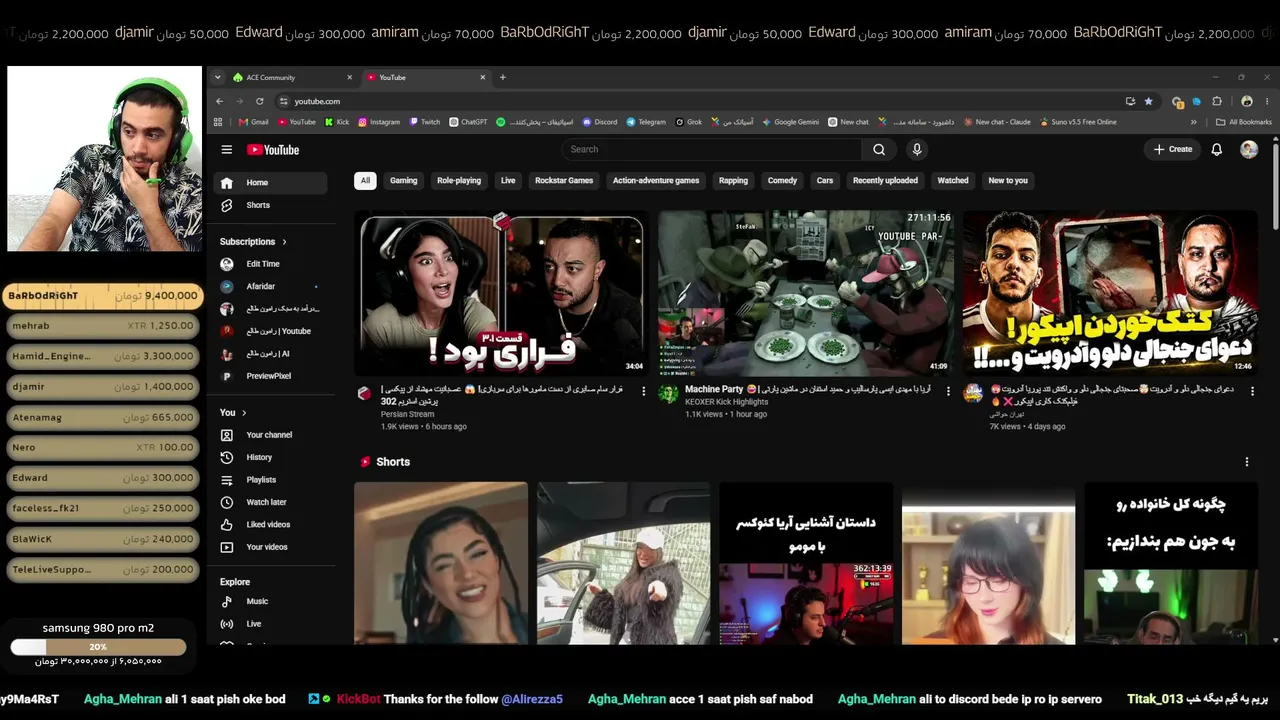This screenshot has width=1280, height=720.
Task: Select the Recently uploaded filter chip
Action: click(885, 181)
